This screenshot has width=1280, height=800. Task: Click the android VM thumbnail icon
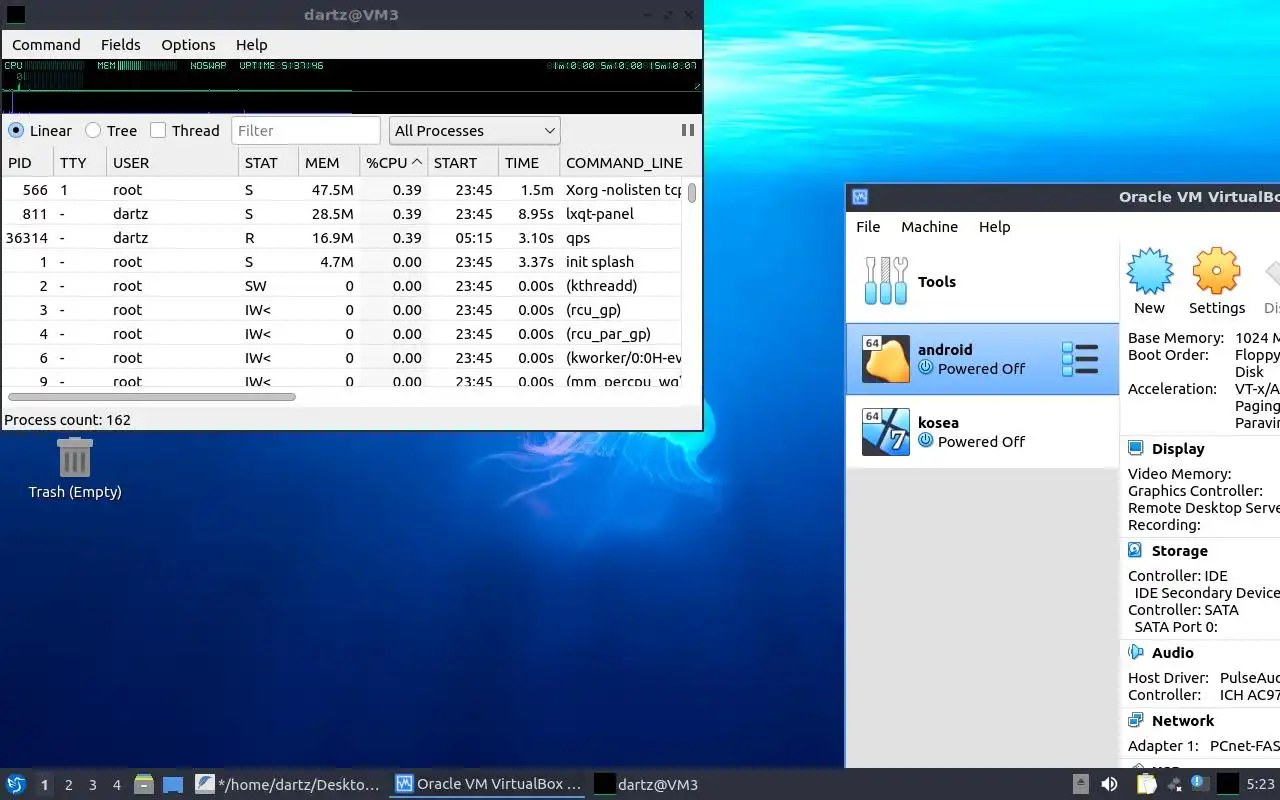pos(886,358)
